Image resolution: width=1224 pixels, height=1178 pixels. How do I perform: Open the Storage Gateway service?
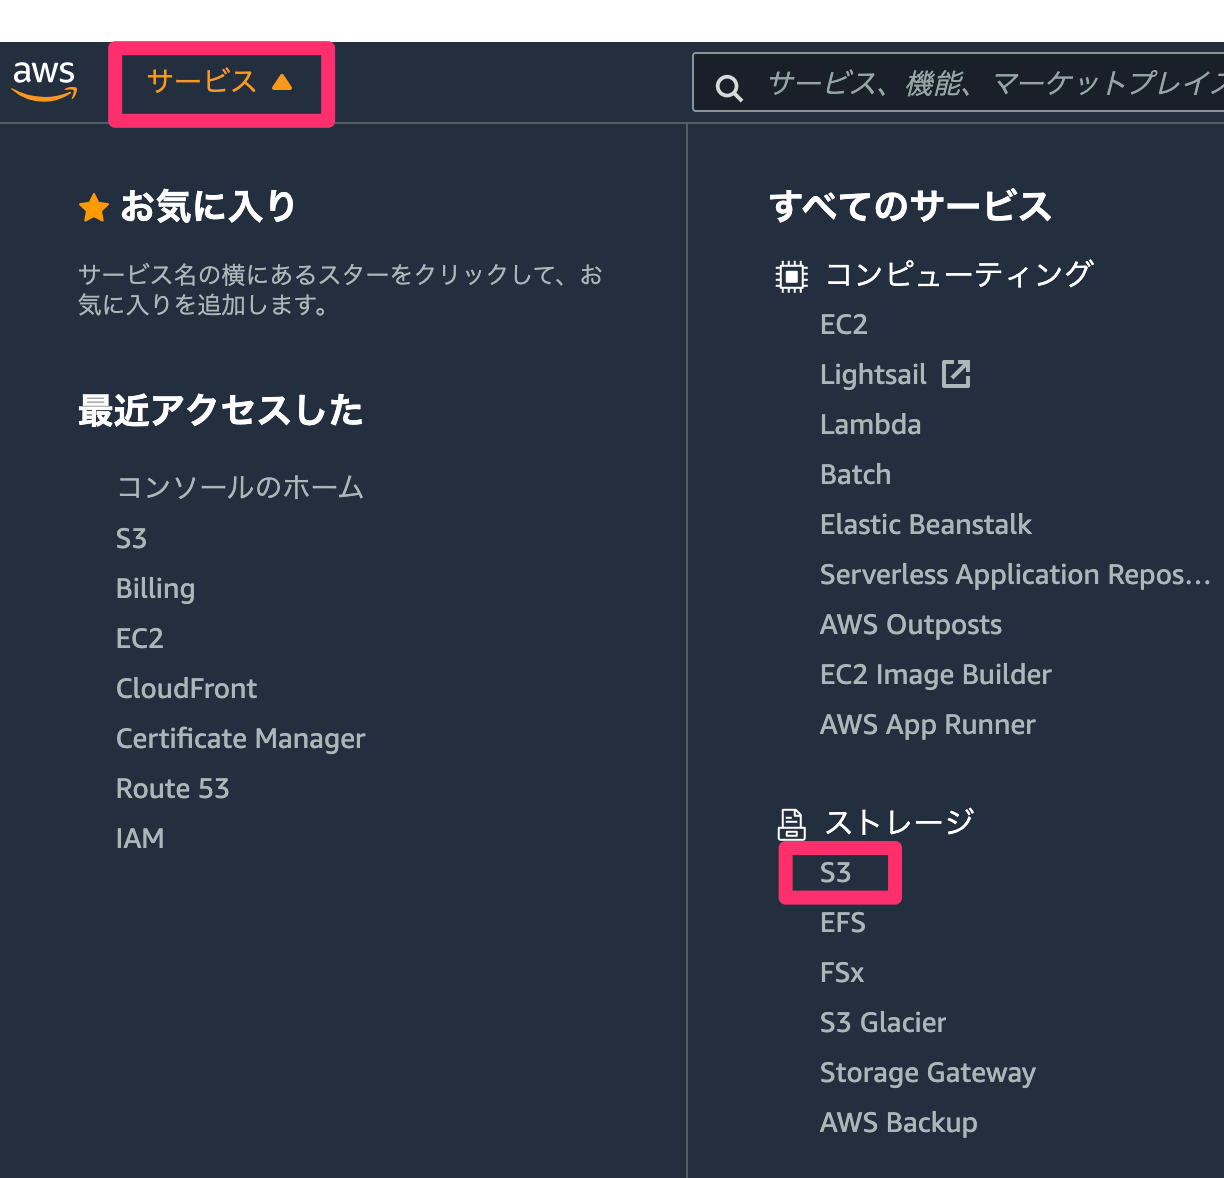927,1072
